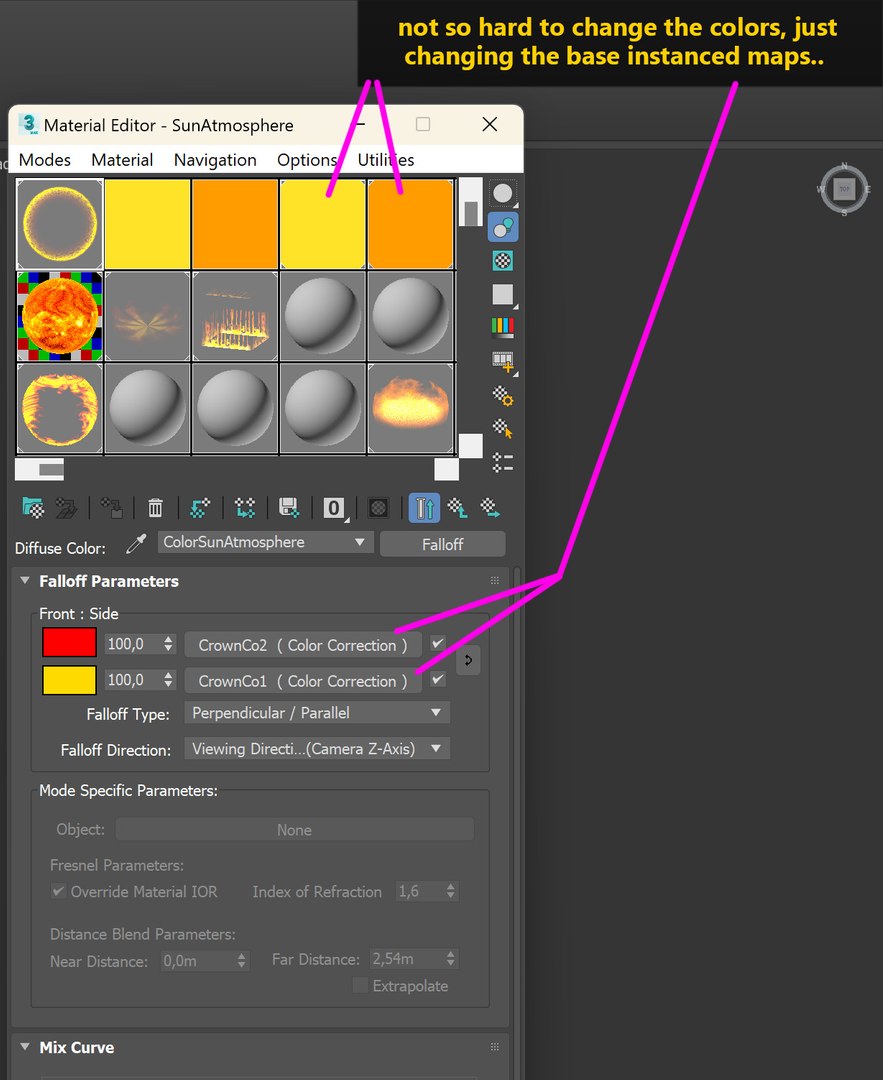
Task: Click the Object None button
Action: click(294, 830)
